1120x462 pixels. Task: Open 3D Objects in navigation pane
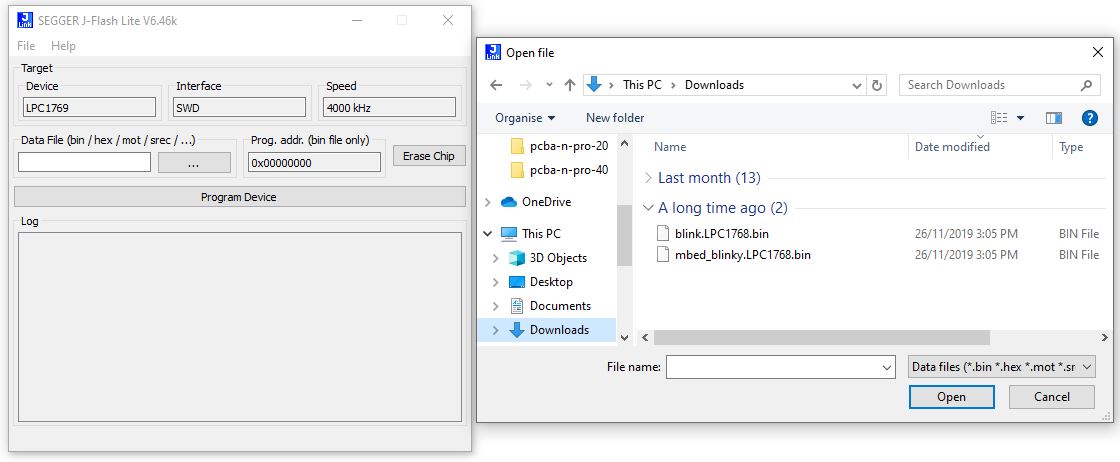click(x=548, y=258)
